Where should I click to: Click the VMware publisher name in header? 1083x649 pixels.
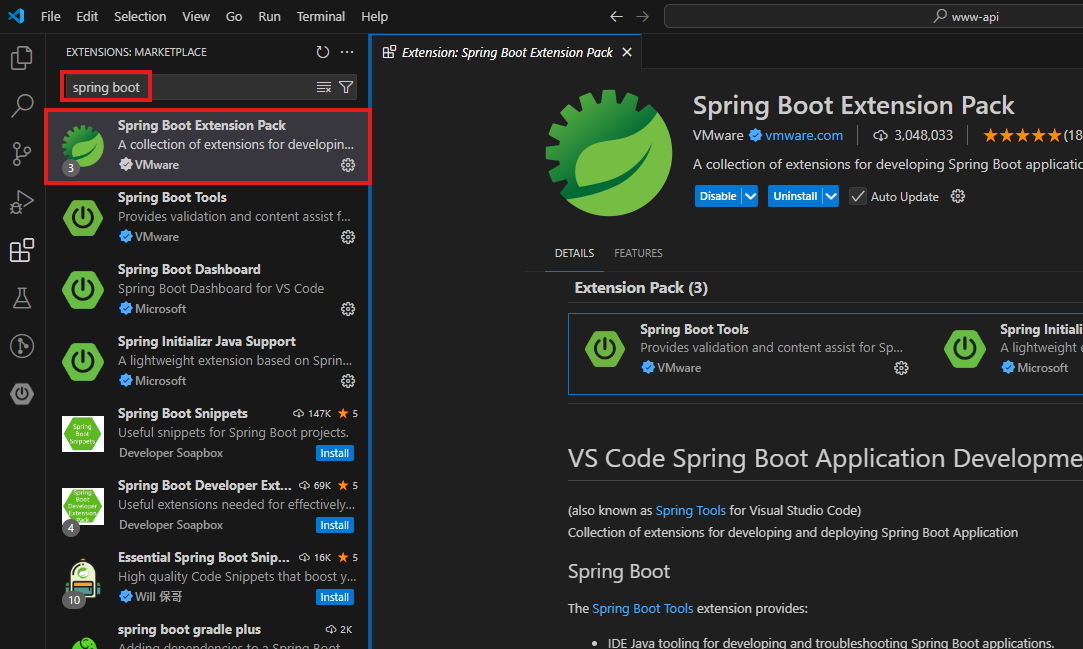point(718,135)
